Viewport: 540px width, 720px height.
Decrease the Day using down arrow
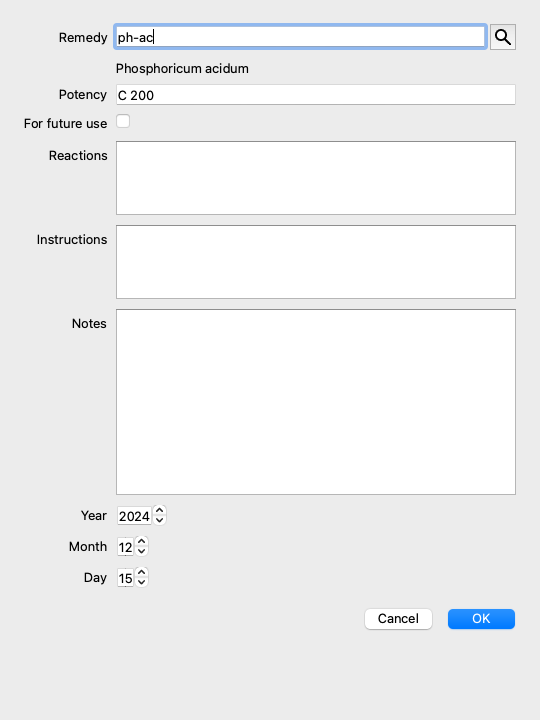[x=141, y=582]
